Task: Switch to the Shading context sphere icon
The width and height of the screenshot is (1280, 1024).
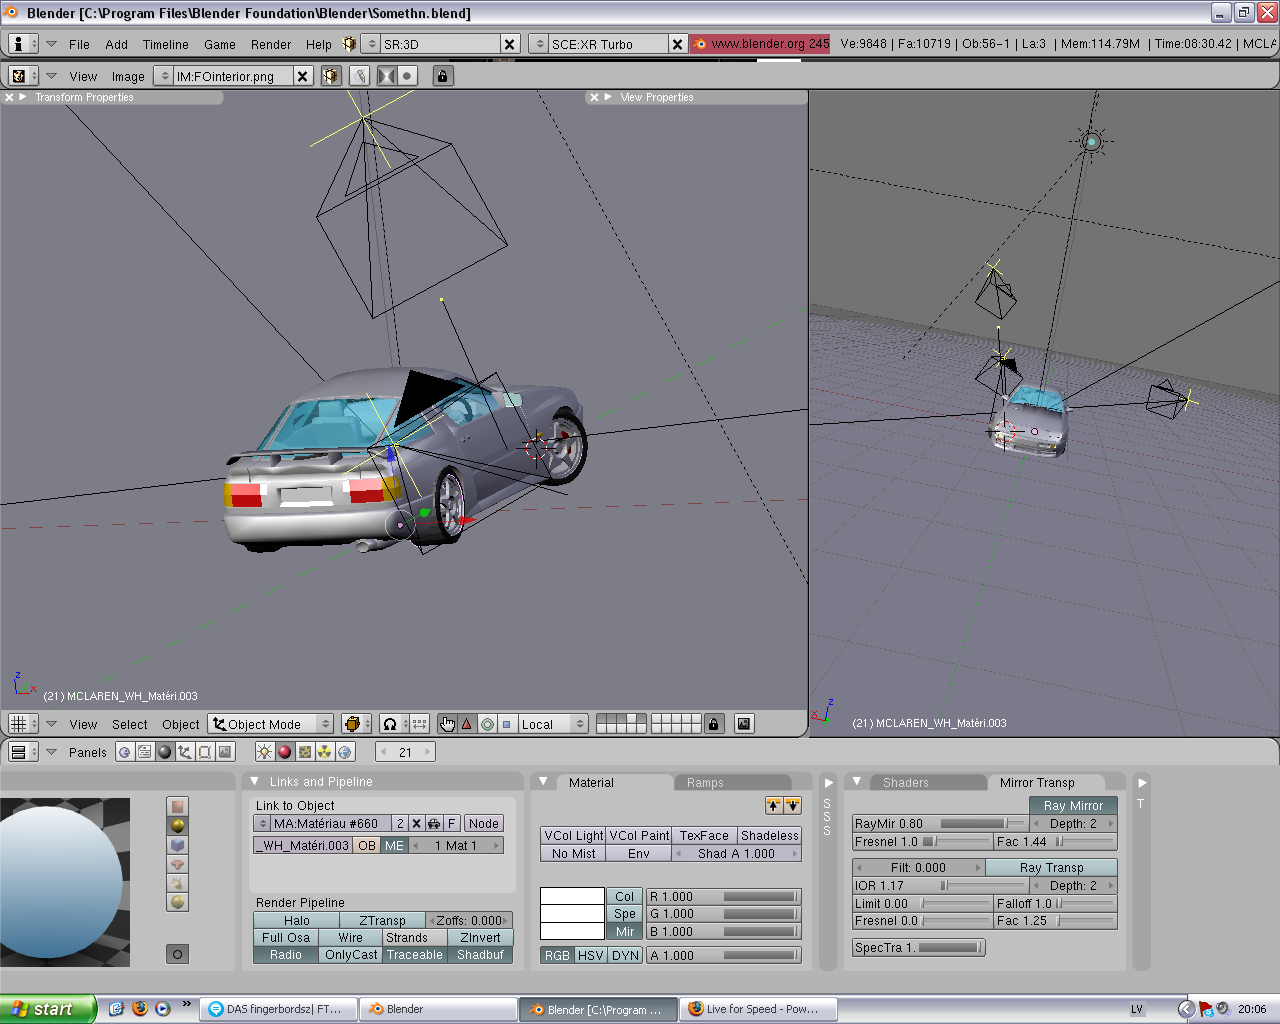Action: tap(164, 752)
